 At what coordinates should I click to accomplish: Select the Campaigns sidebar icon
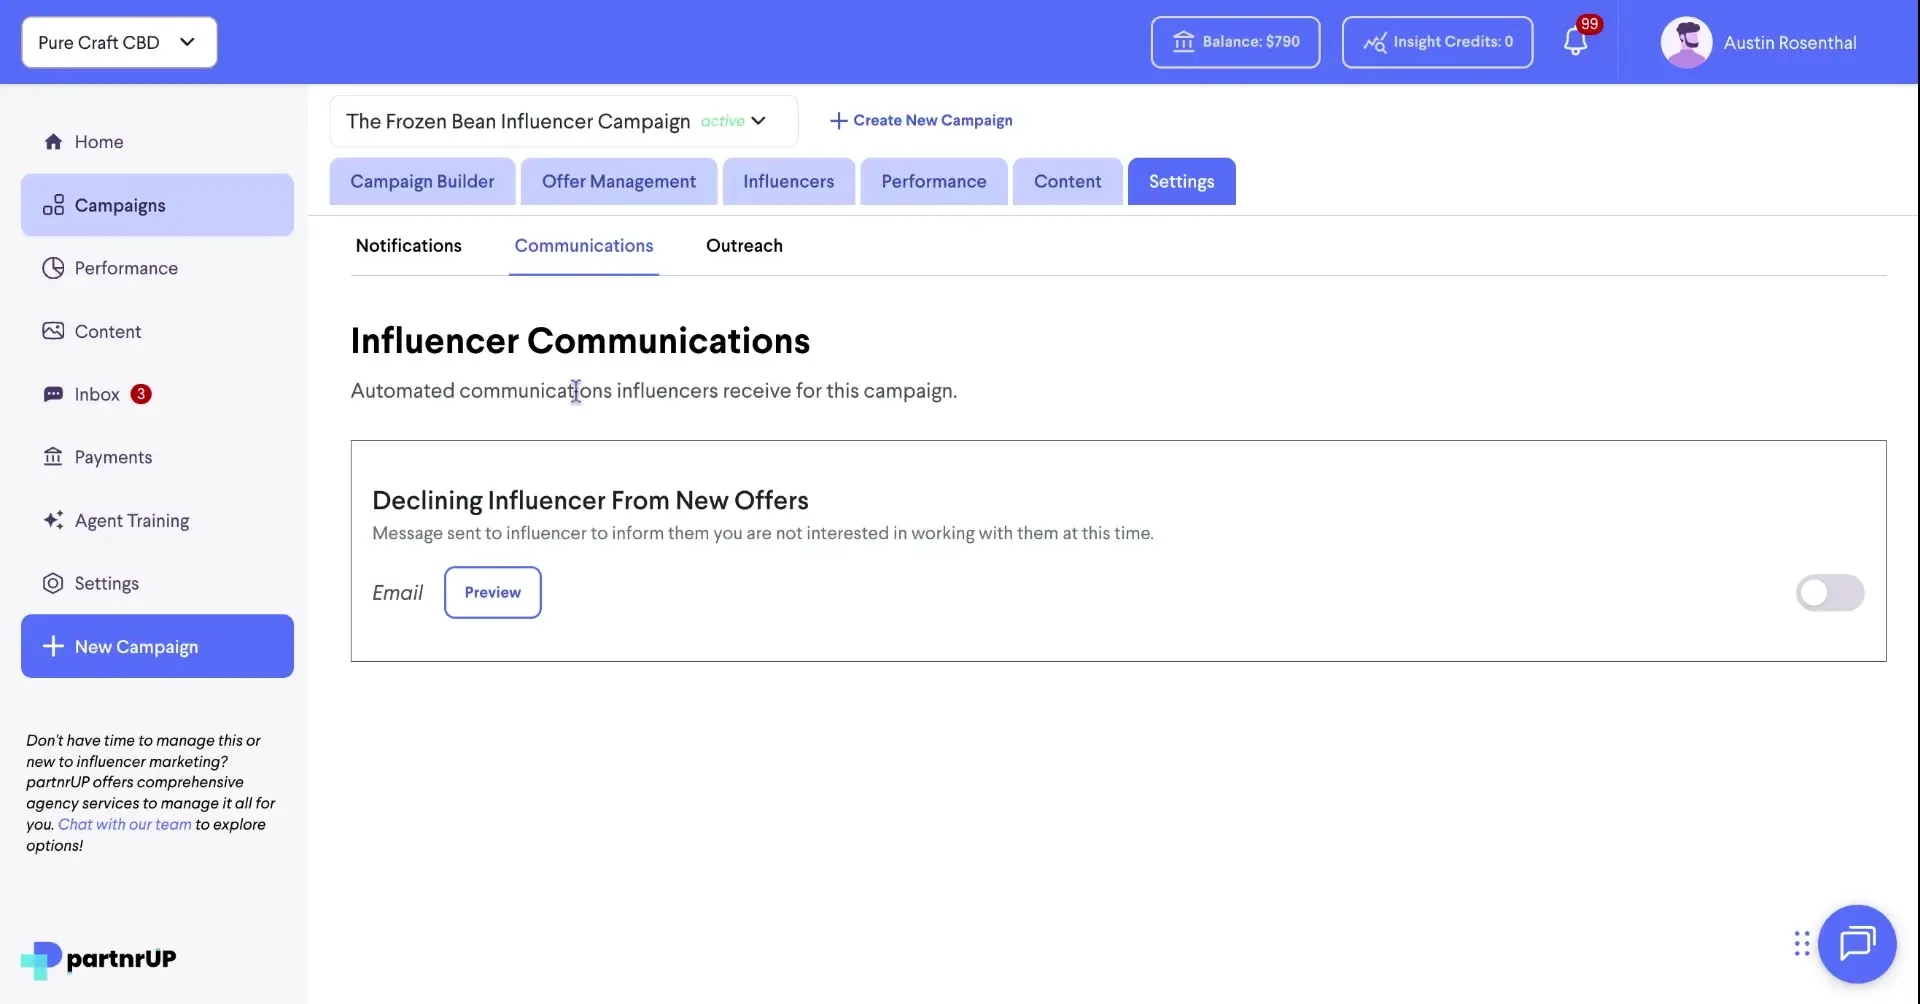(x=53, y=205)
